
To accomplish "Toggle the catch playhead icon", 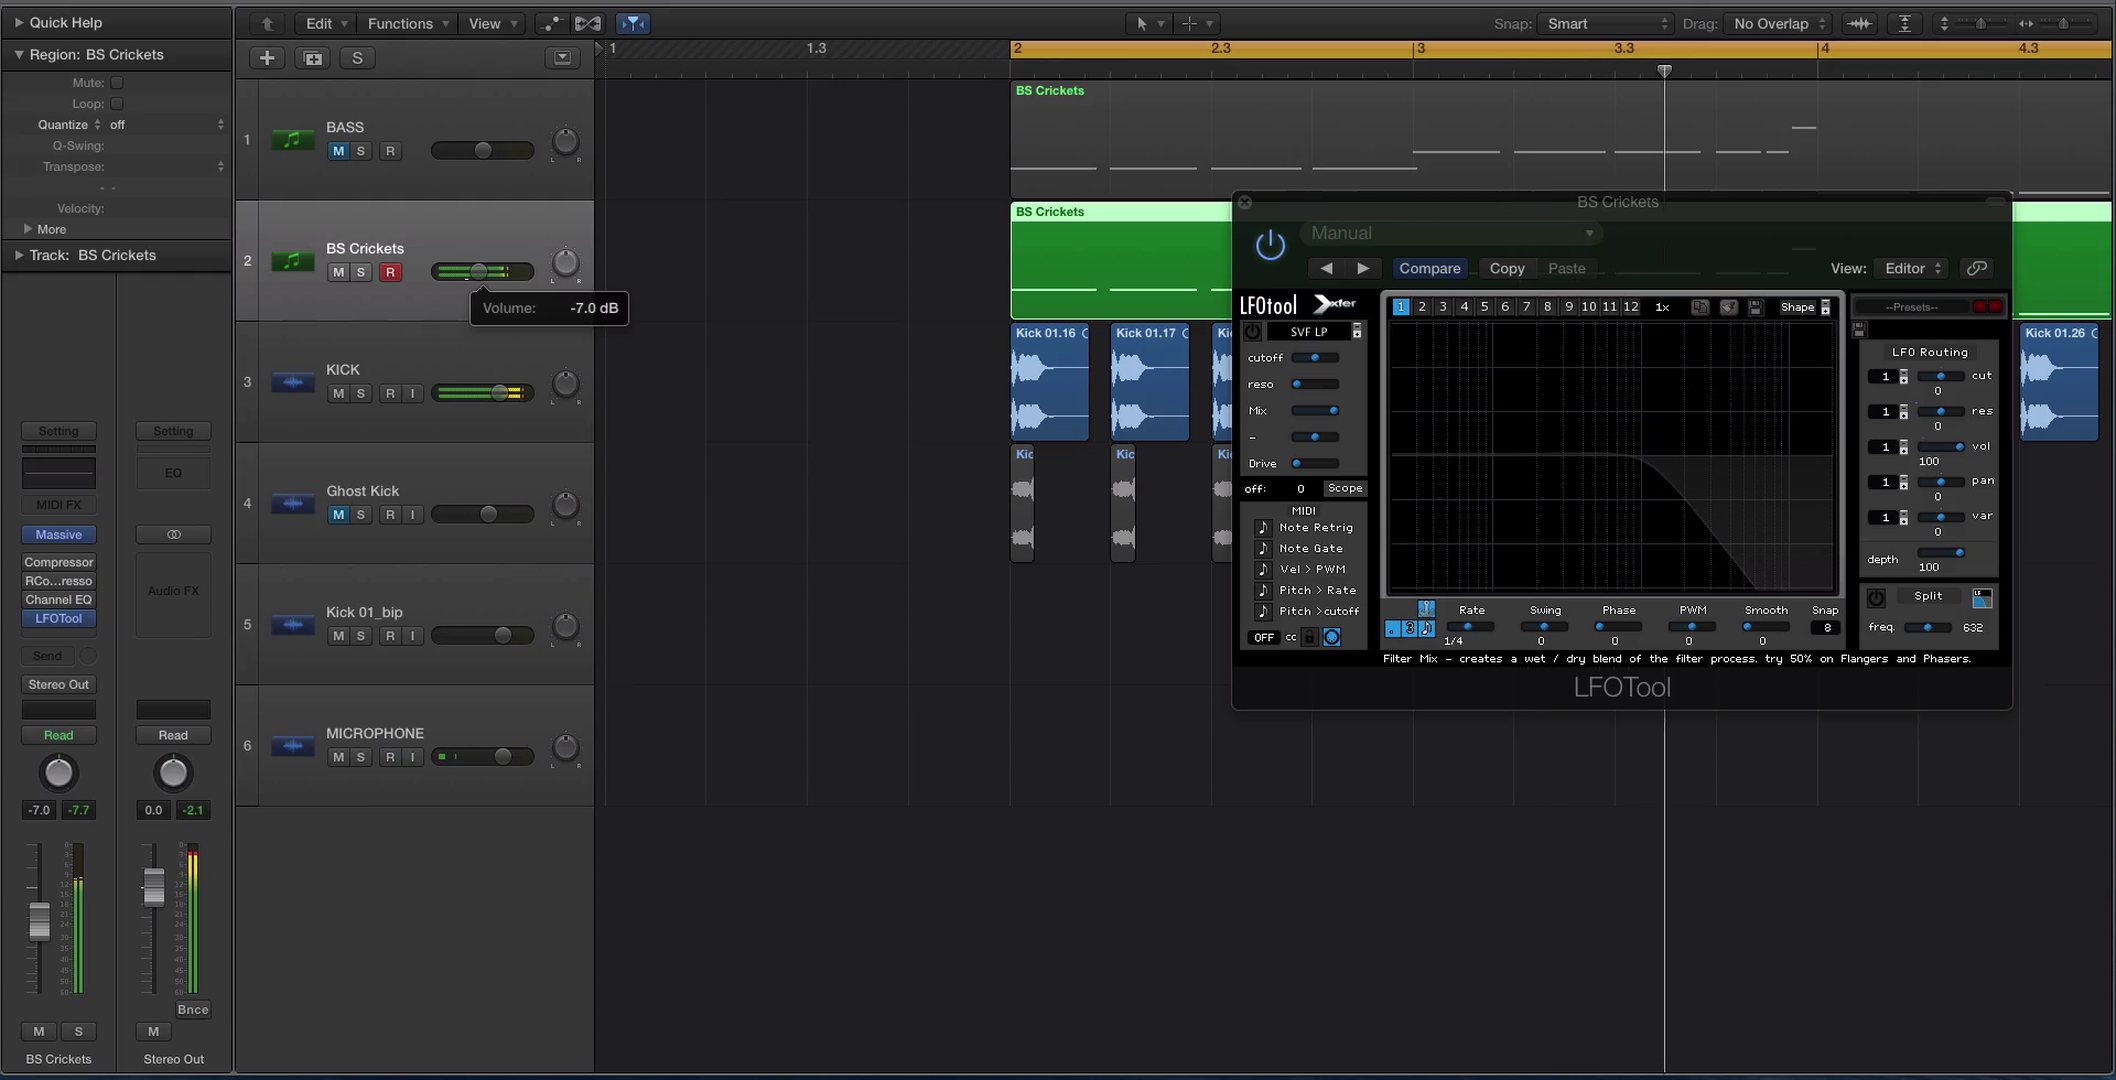I will click(x=633, y=23).
